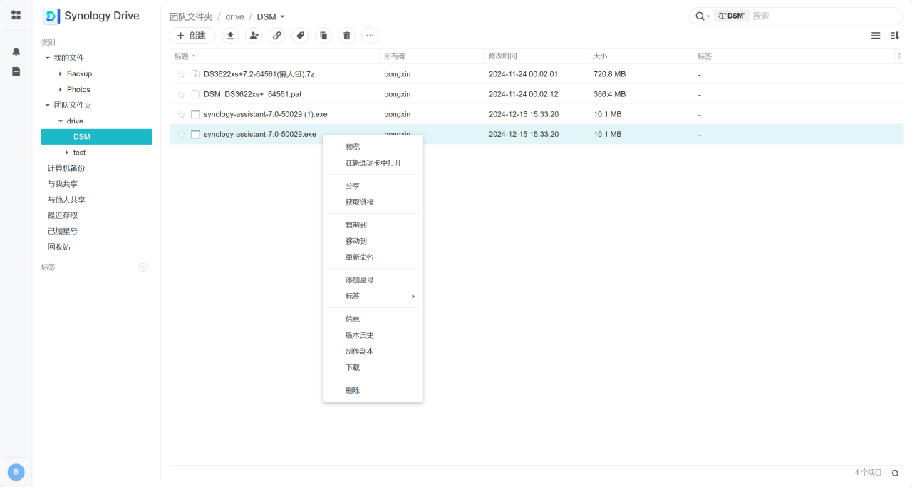Expand the Photos folder tree node
The image size is (913, 487).
(60, 89)
